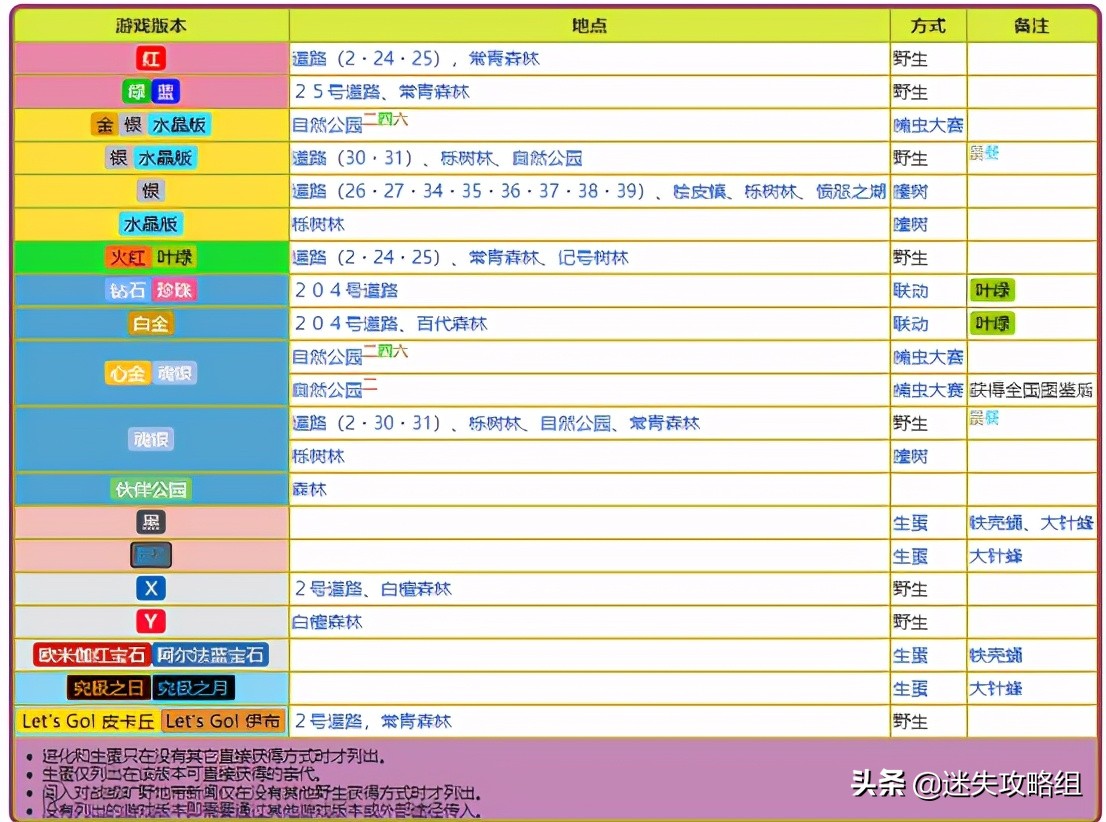Click the 白金 version badge
The width and height of the screenshot is (1106, 822).
coord(151,323)
